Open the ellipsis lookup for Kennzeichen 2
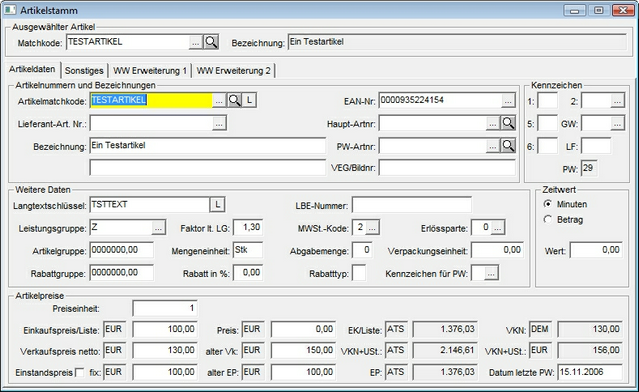Image resolution: width=639 pixels, height=392 pixels. tap(617, 101)
